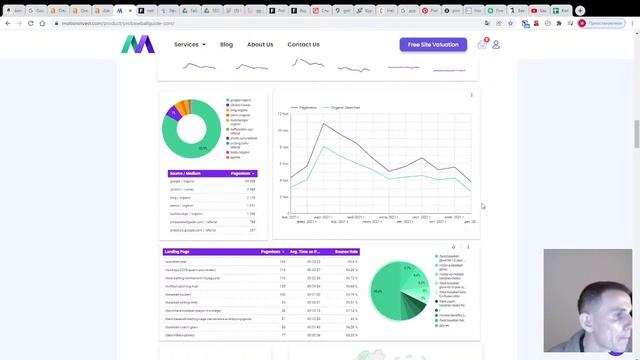Click the bing / organic table row
The image size is (640, 360).
pyautogui.click(x=212, y=198)
